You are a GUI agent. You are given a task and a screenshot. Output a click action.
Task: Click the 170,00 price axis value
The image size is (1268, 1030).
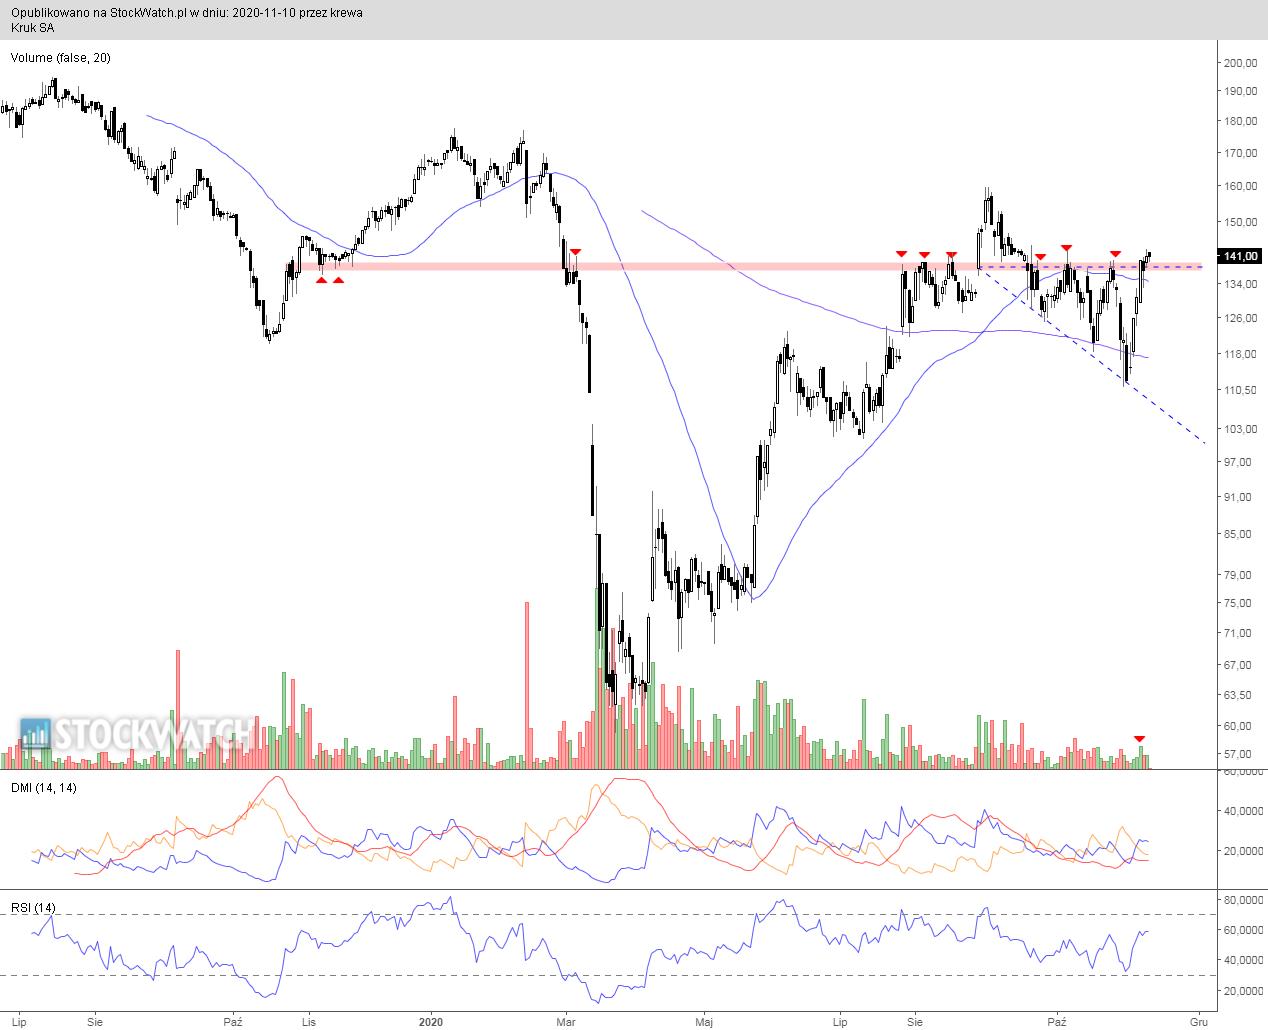pos(1240,153)
